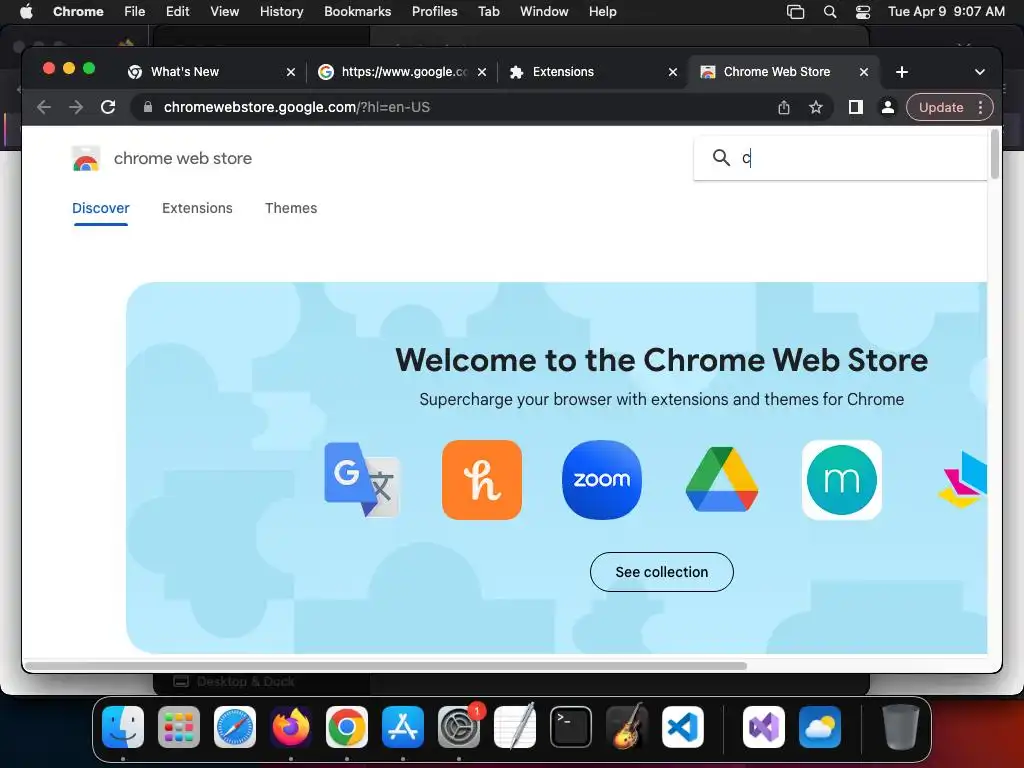Close the Extensions browser tab

pyautogui.click(x=673, y=72)
